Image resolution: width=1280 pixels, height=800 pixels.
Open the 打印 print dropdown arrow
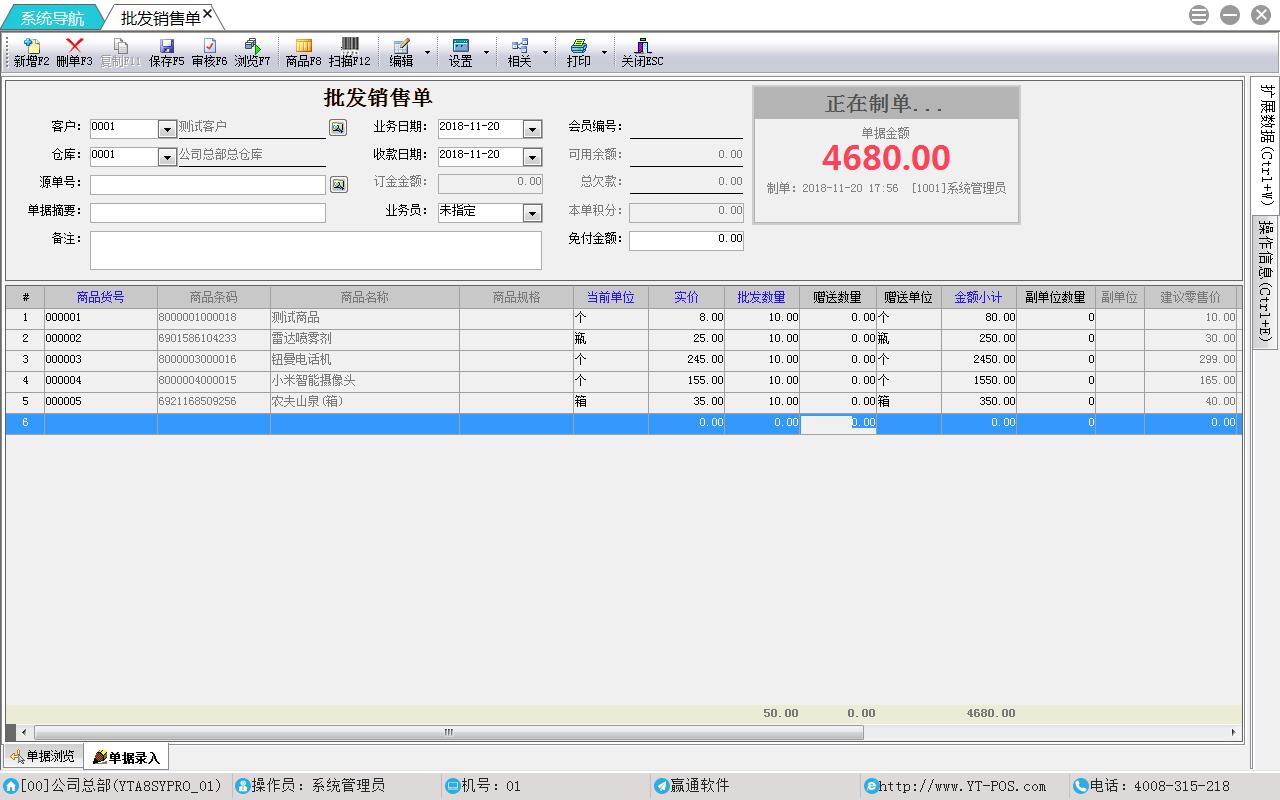tap(604, 52)
